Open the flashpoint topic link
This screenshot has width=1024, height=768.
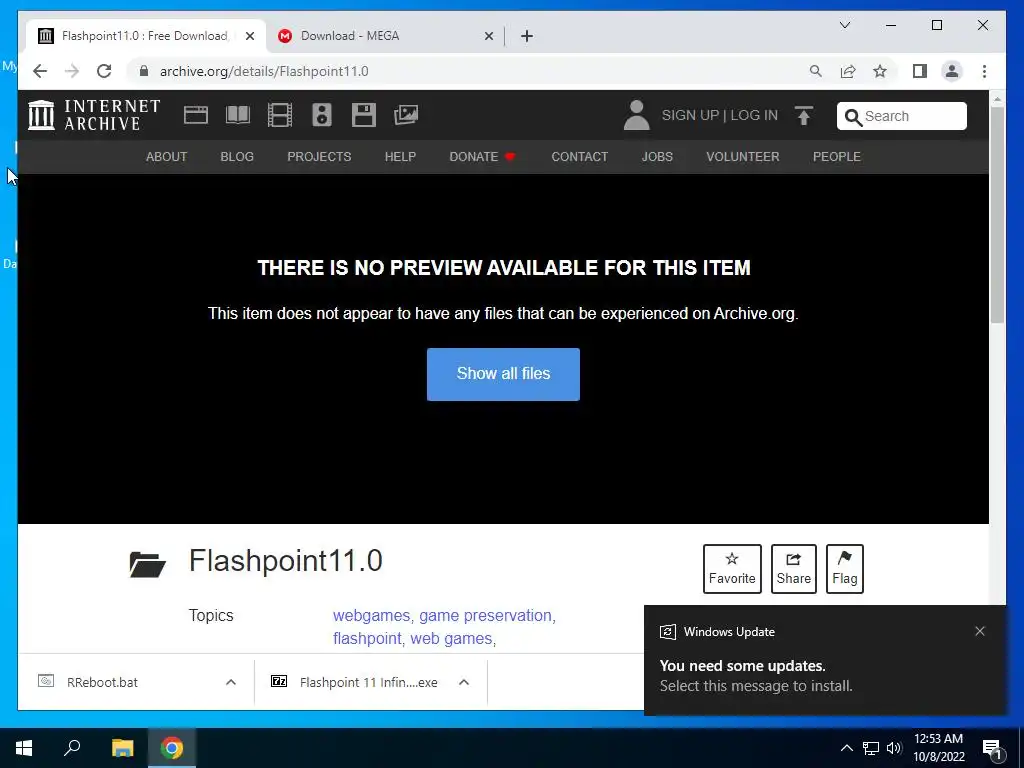coord(367,638)
